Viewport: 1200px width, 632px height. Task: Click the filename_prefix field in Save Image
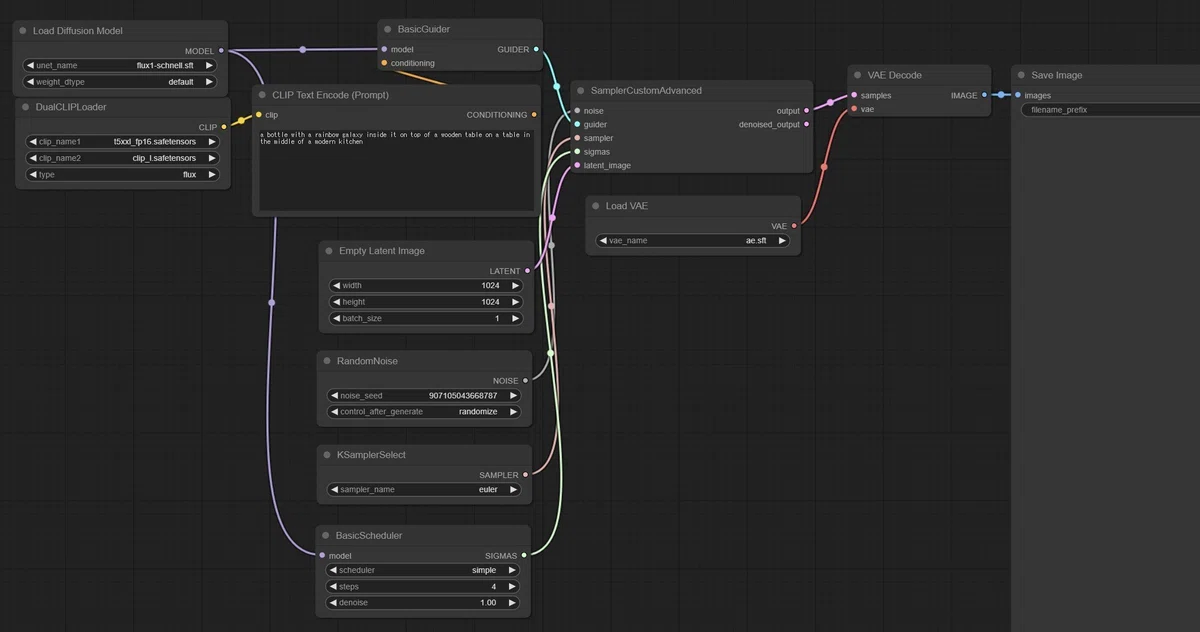click(1110, 110)
